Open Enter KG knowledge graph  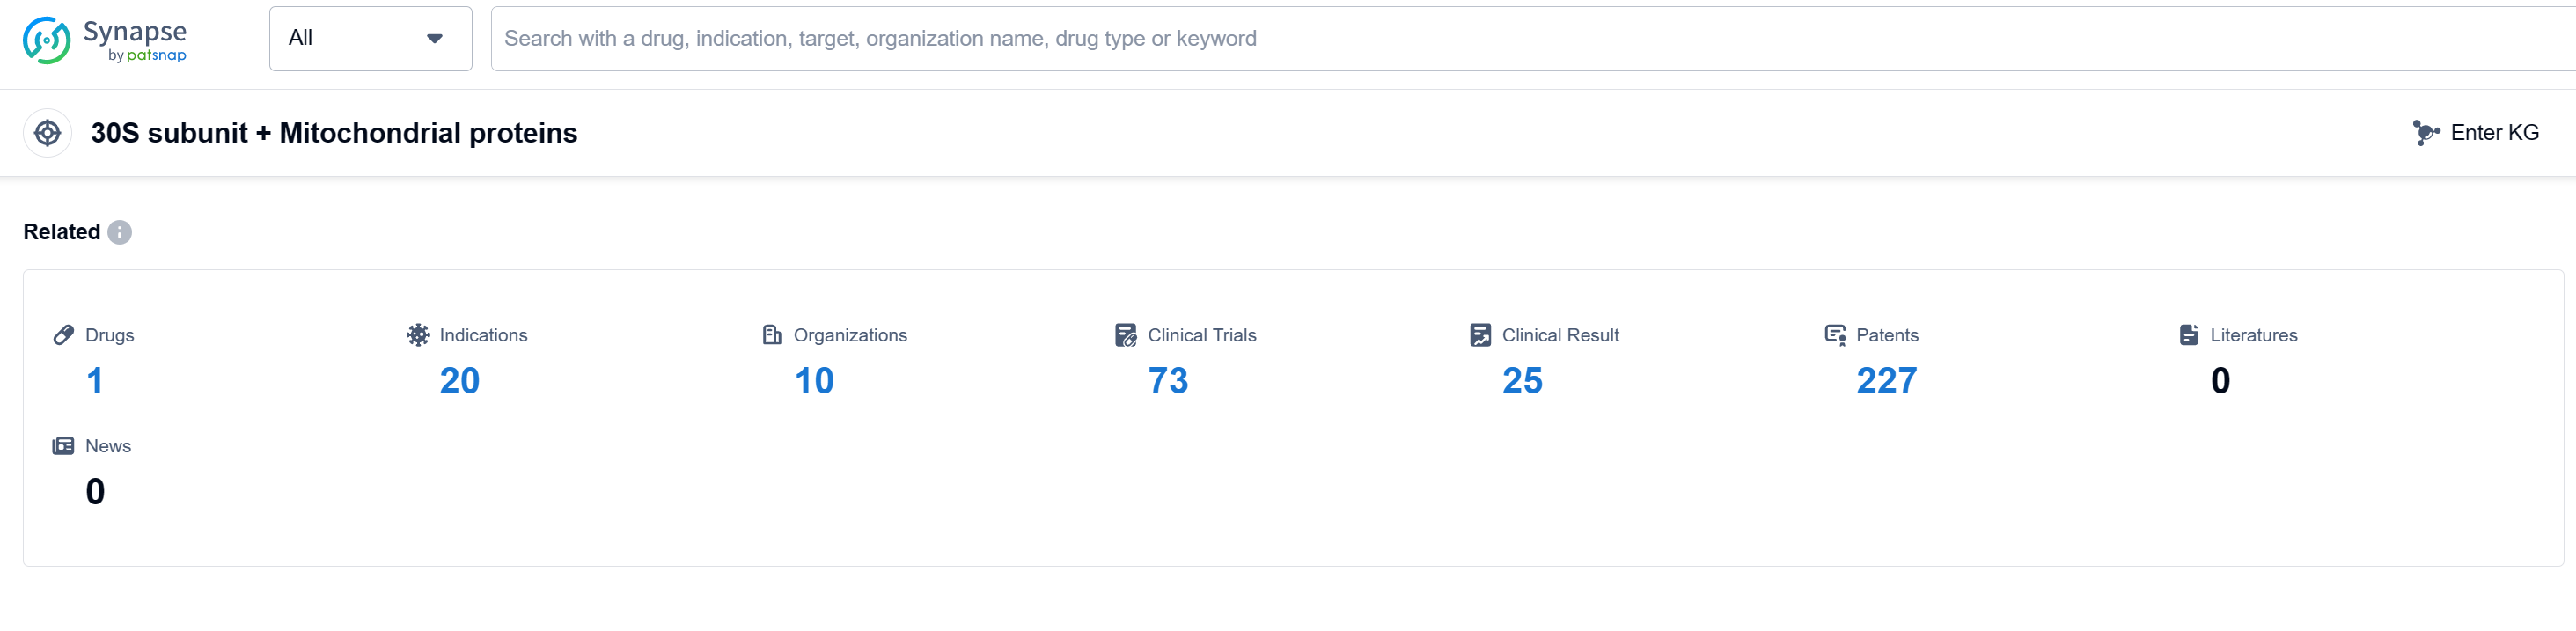[2494, 133]
